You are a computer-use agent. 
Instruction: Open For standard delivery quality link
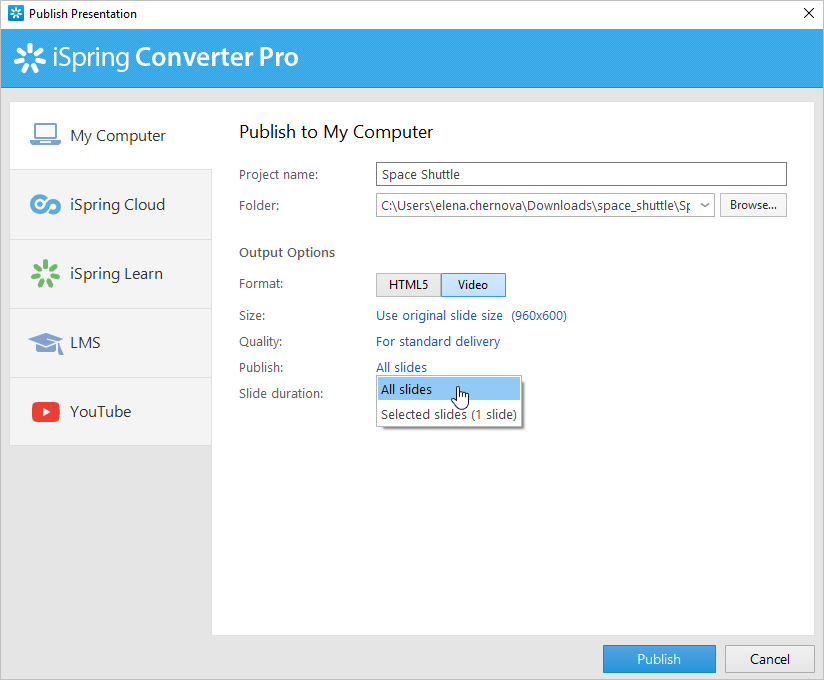pos(438,342)
